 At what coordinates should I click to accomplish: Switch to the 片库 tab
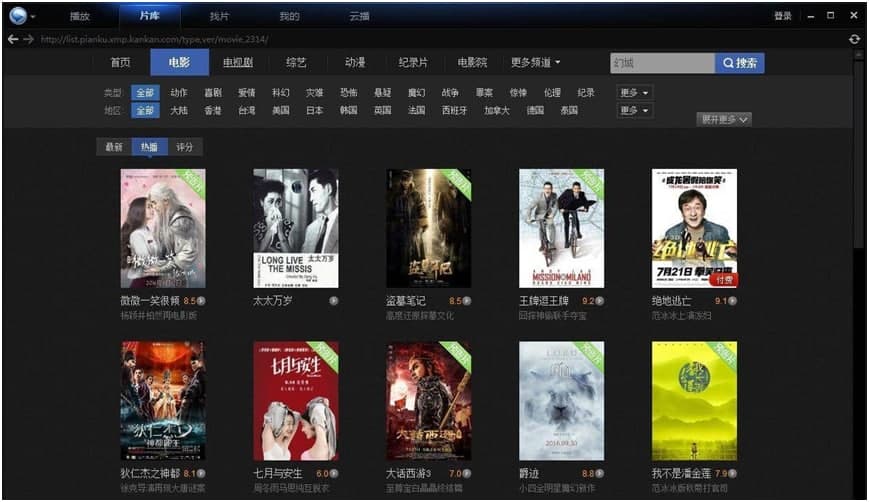click(150, 16)
